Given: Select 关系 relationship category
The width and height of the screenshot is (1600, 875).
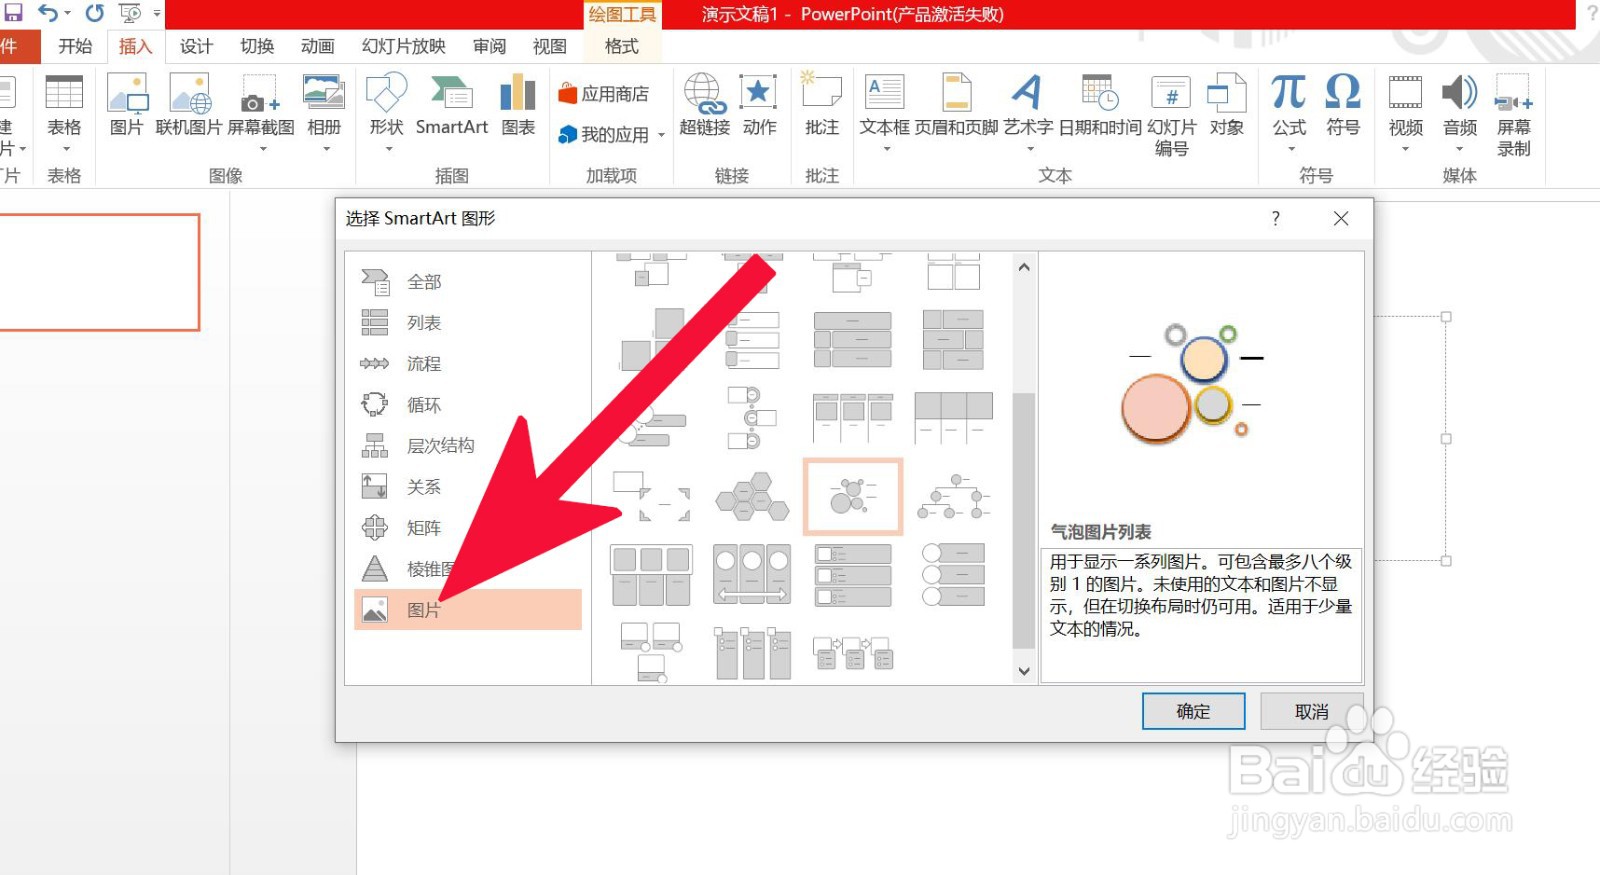Looking at the screenshot, I should click(x=468, y=487).
